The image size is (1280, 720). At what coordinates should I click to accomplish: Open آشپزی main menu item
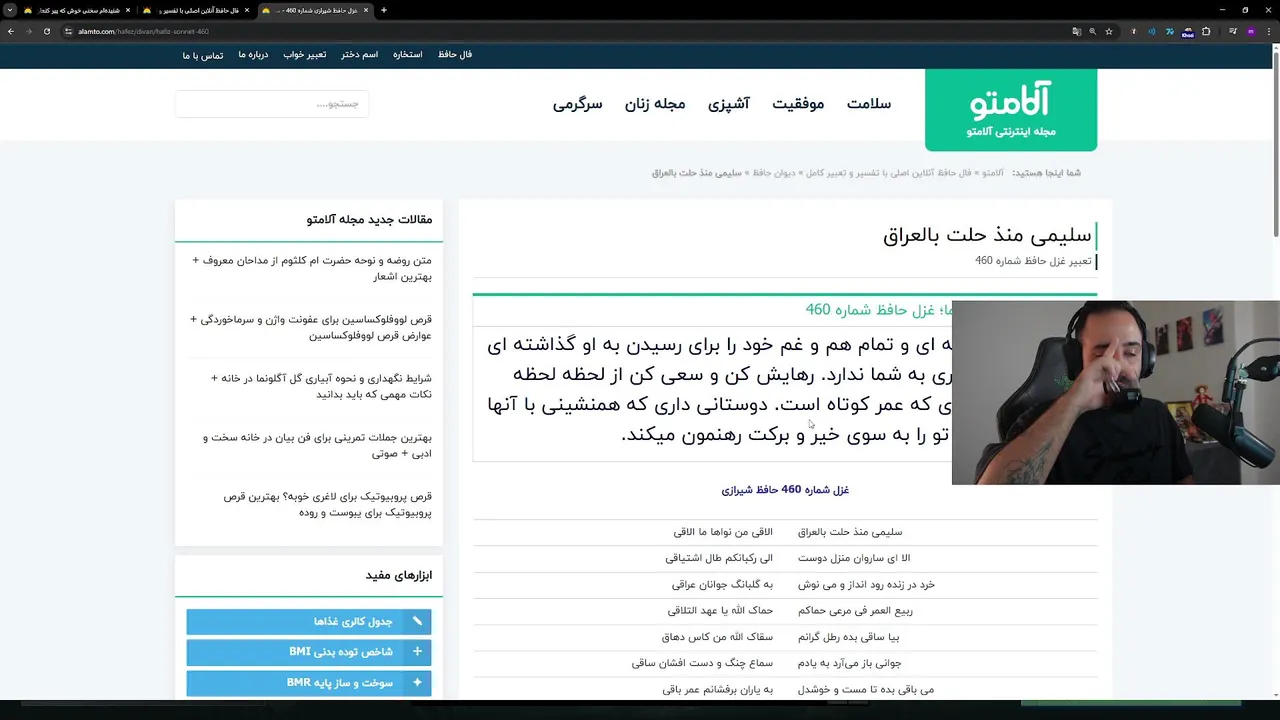[729, 104]
